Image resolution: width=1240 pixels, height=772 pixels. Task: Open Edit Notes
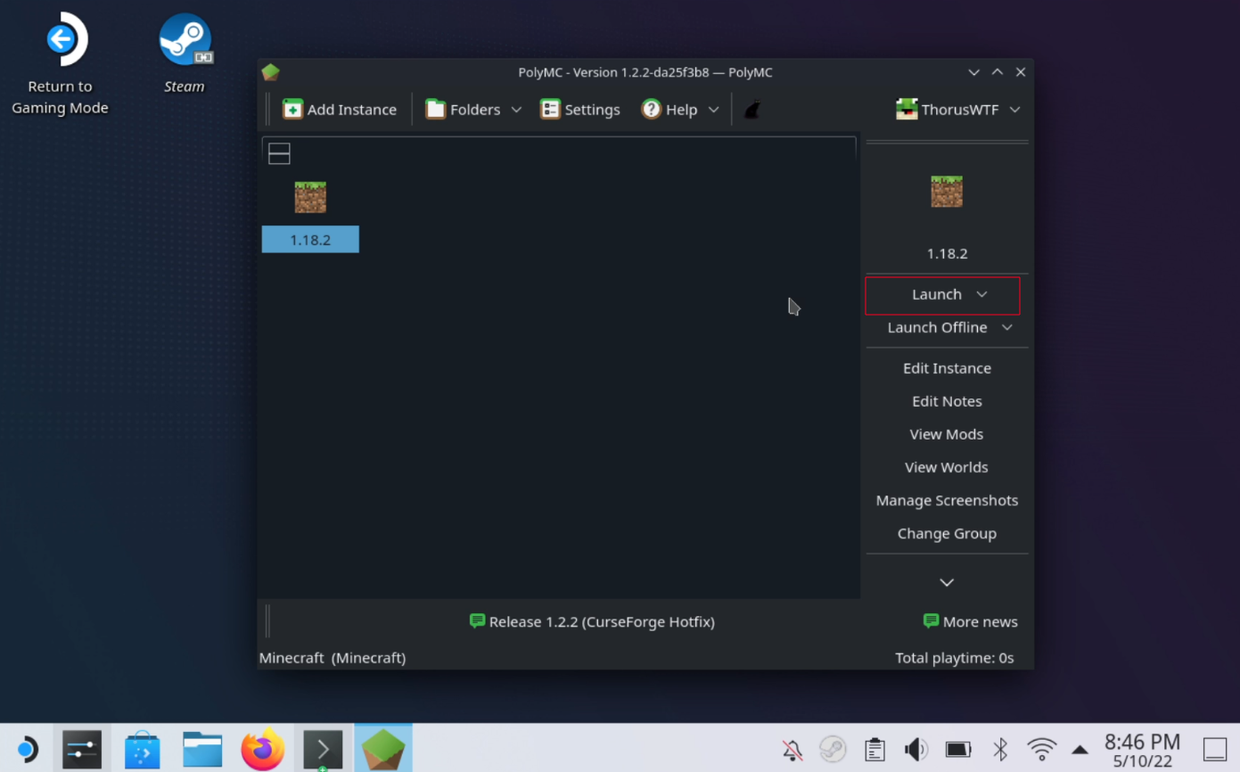coord(947,401)
